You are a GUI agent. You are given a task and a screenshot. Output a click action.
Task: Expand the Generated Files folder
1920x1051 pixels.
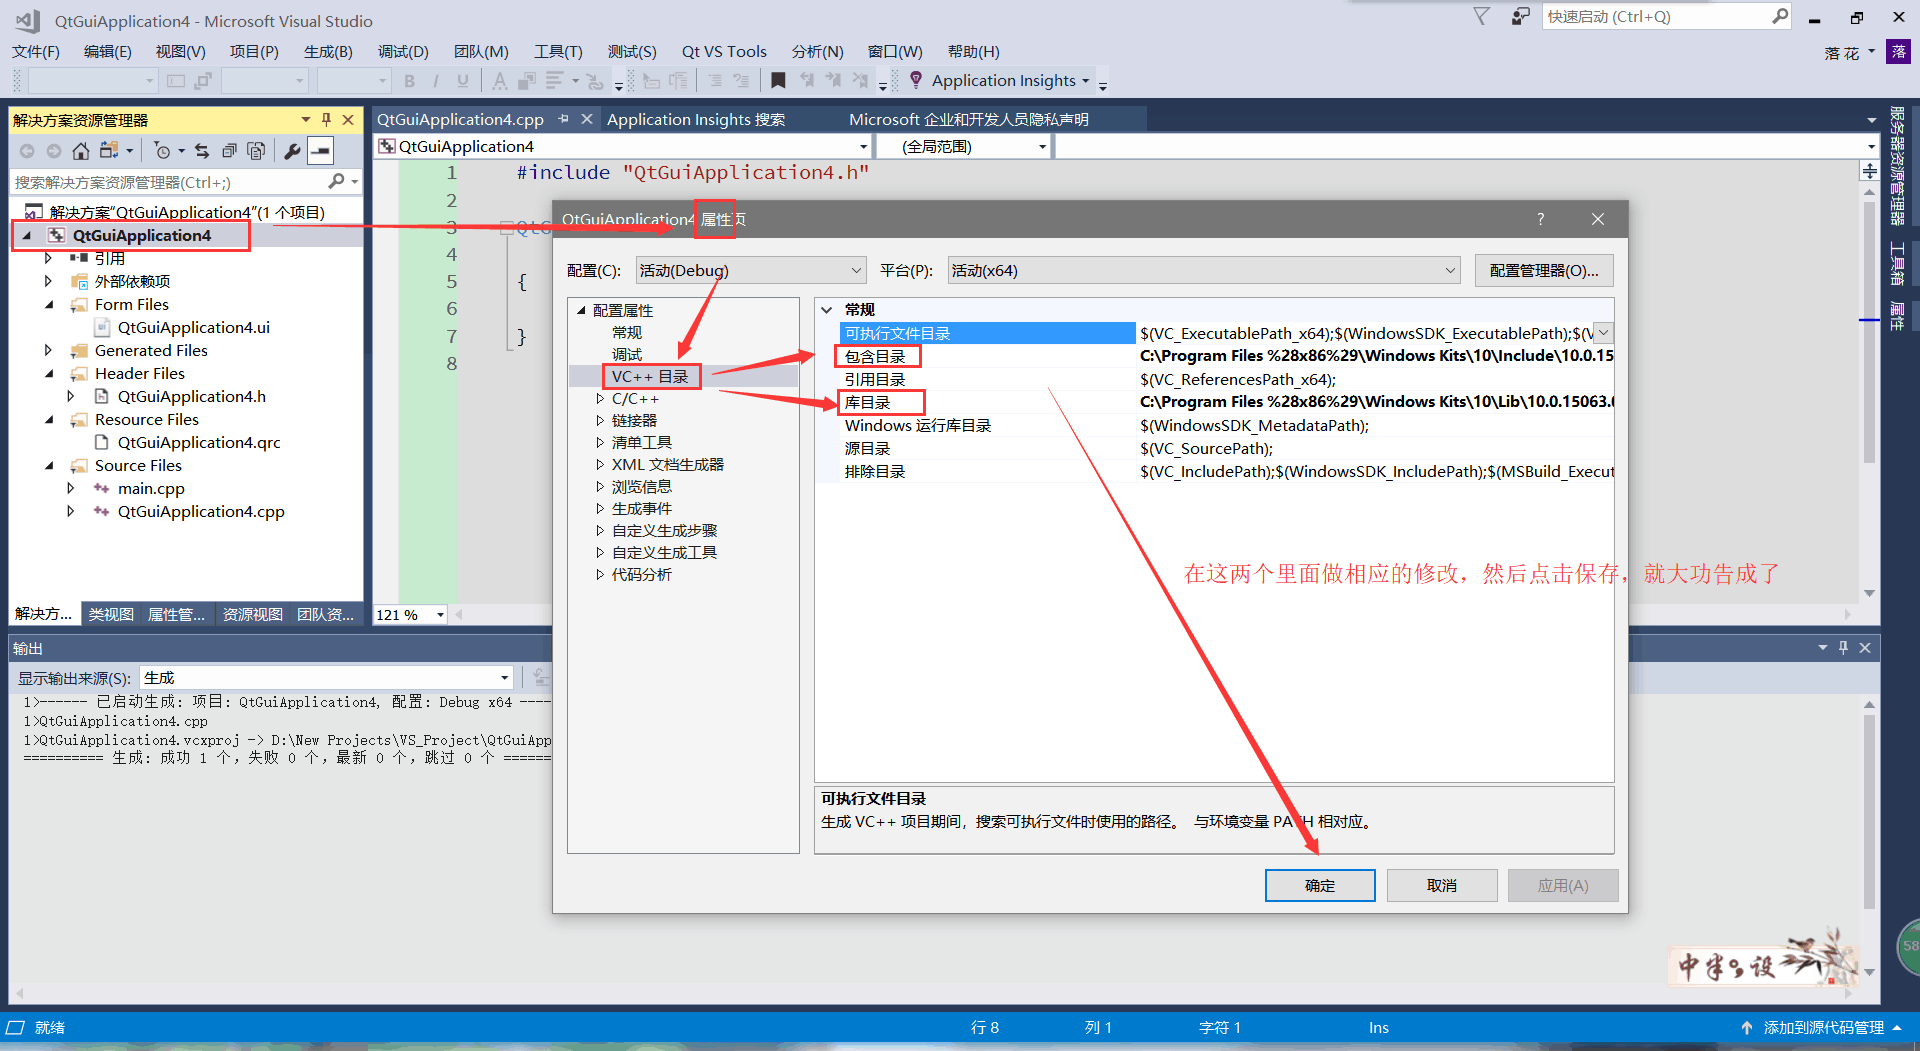tap(48, 350)
